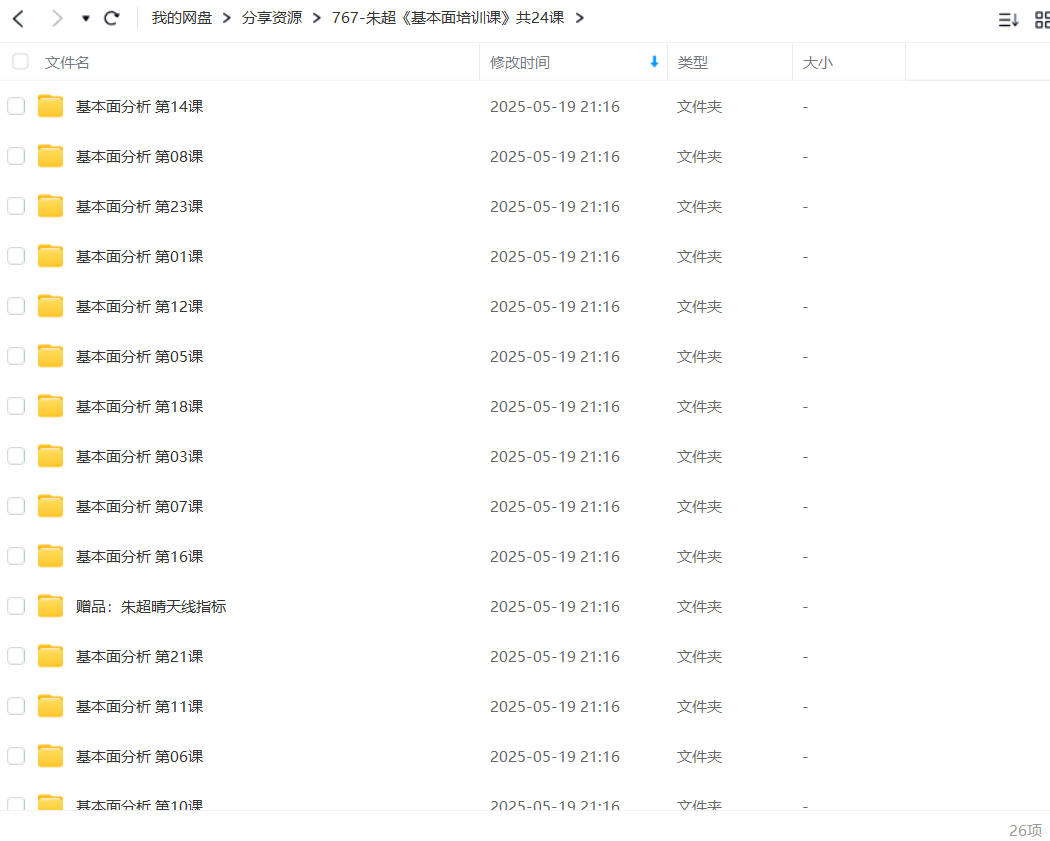Open the navigation history dropdown triangle
The image size is (1050, 841).
pos(86,19)
